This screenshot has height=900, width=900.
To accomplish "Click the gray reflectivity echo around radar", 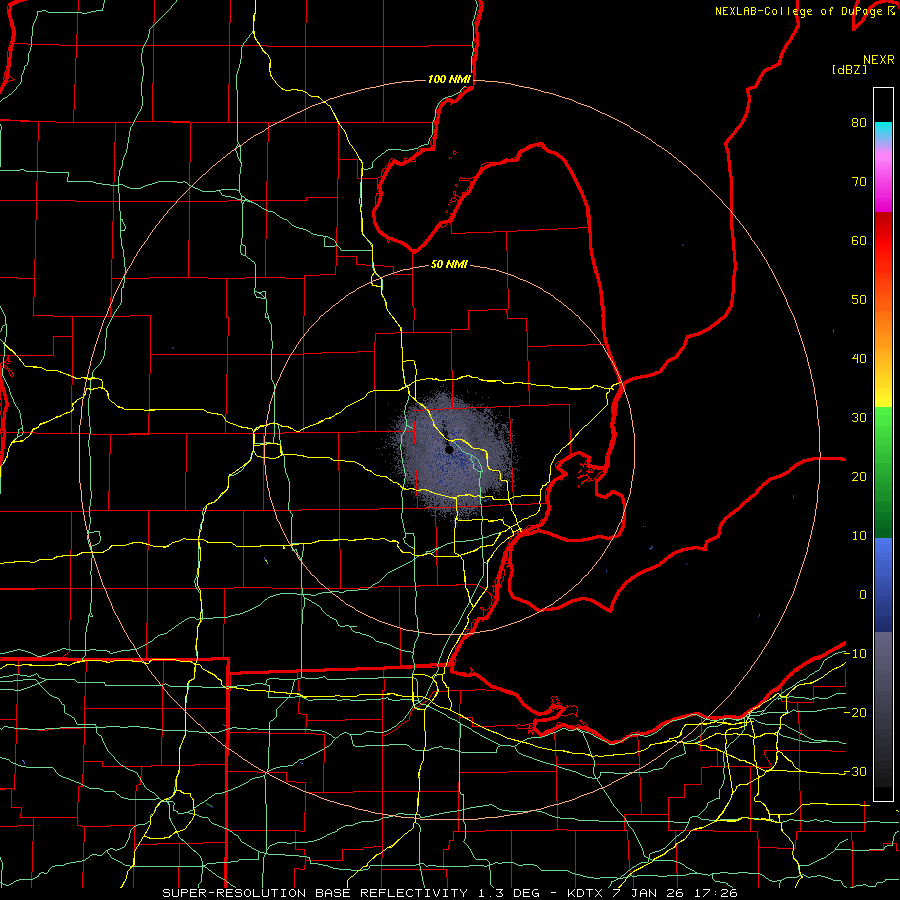I will [x=453, y=453].
